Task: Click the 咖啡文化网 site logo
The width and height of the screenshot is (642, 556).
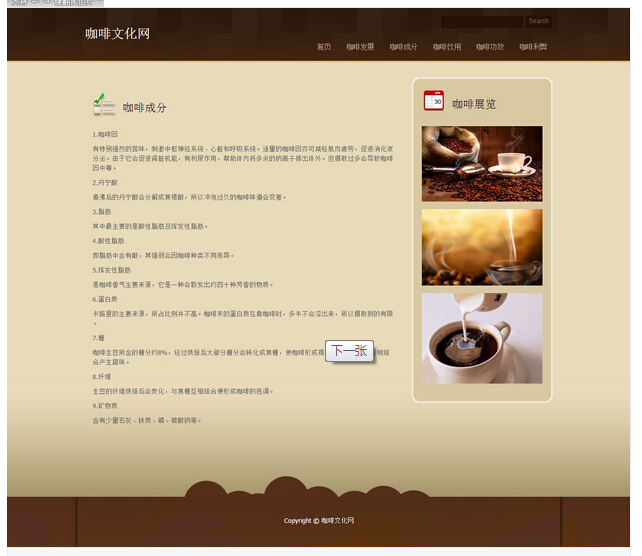Action: click(117, 34)
